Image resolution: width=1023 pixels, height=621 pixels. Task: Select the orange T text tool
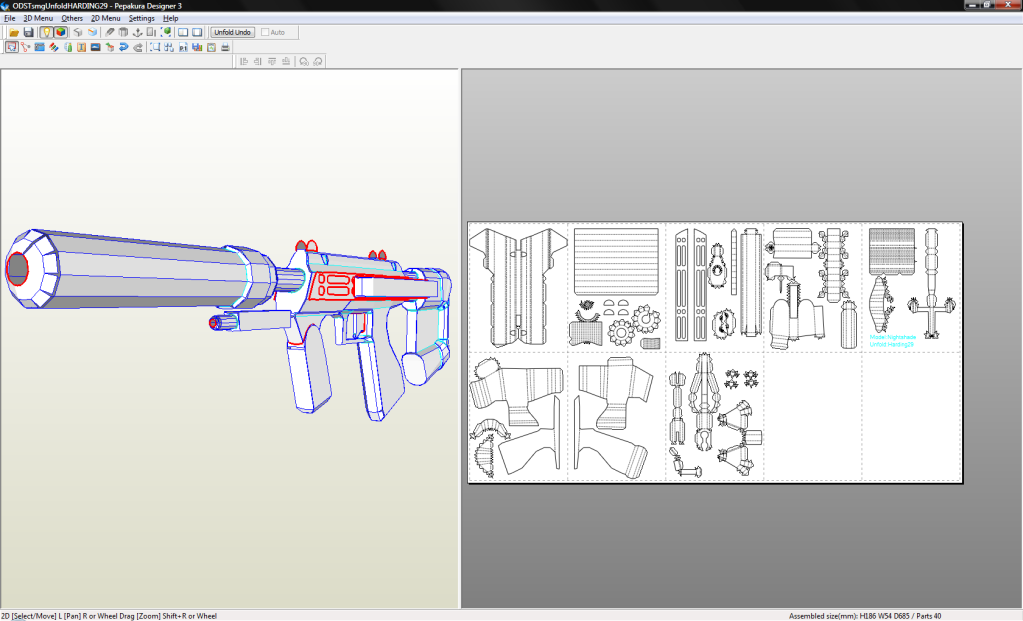(82, 47)
